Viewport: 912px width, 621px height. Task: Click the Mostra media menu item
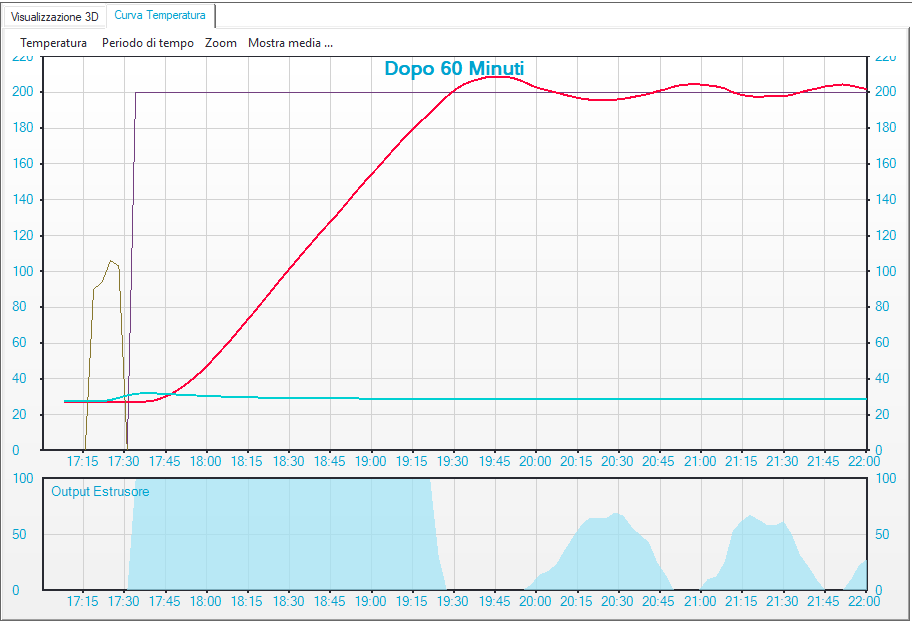point(291,43)
